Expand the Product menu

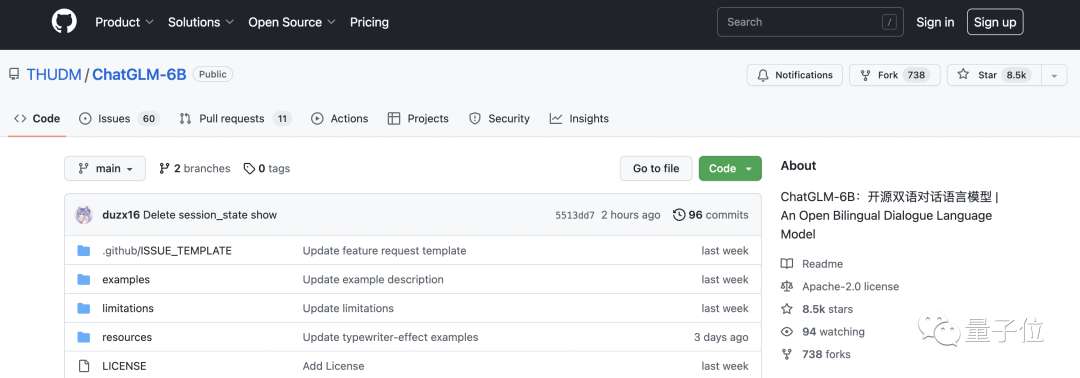pos(125,22)
